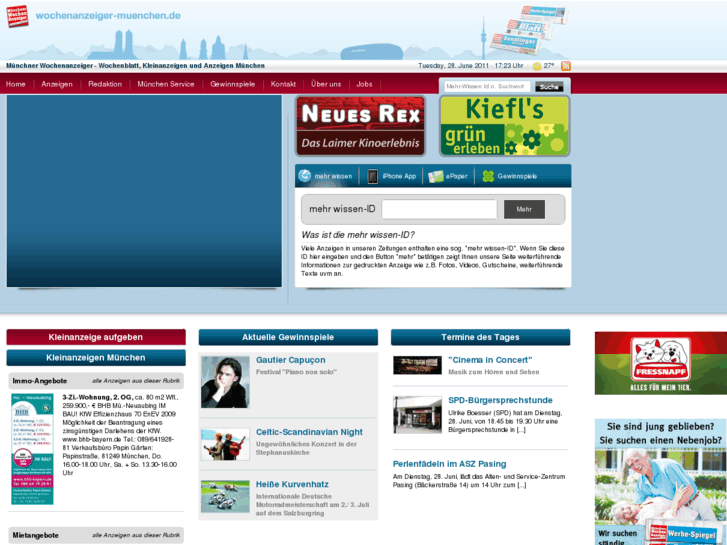Click the sunny weather icon

point(537,66)
